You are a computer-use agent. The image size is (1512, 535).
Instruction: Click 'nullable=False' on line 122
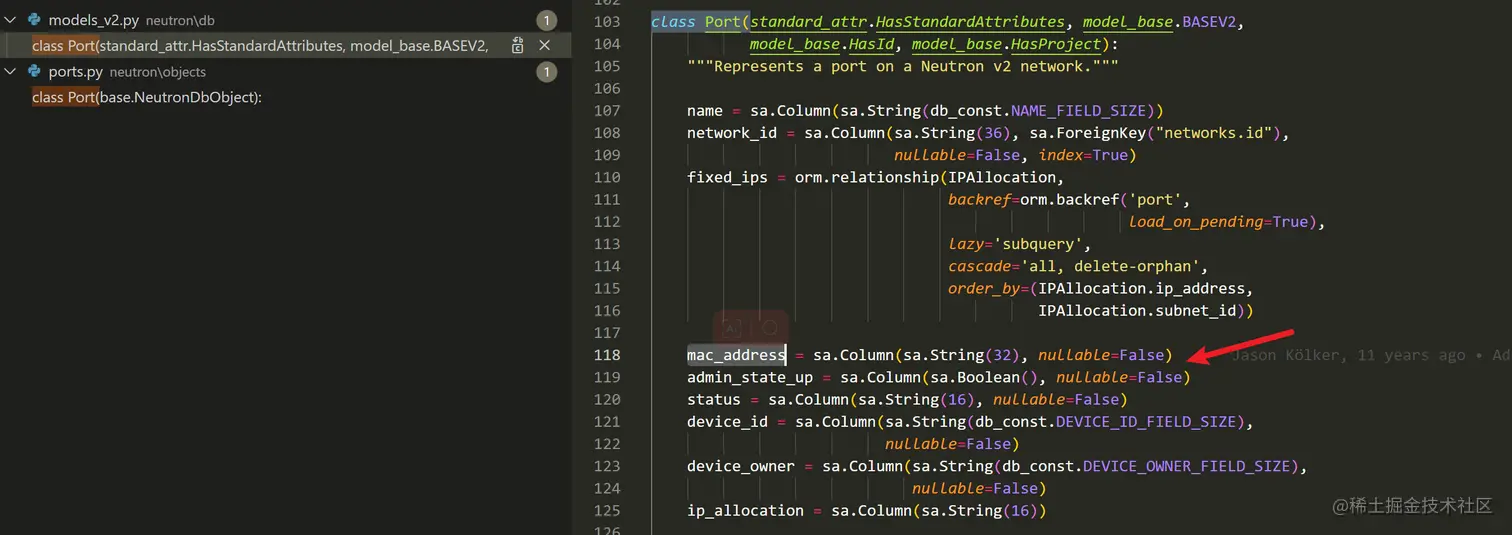tap(948, 444)
